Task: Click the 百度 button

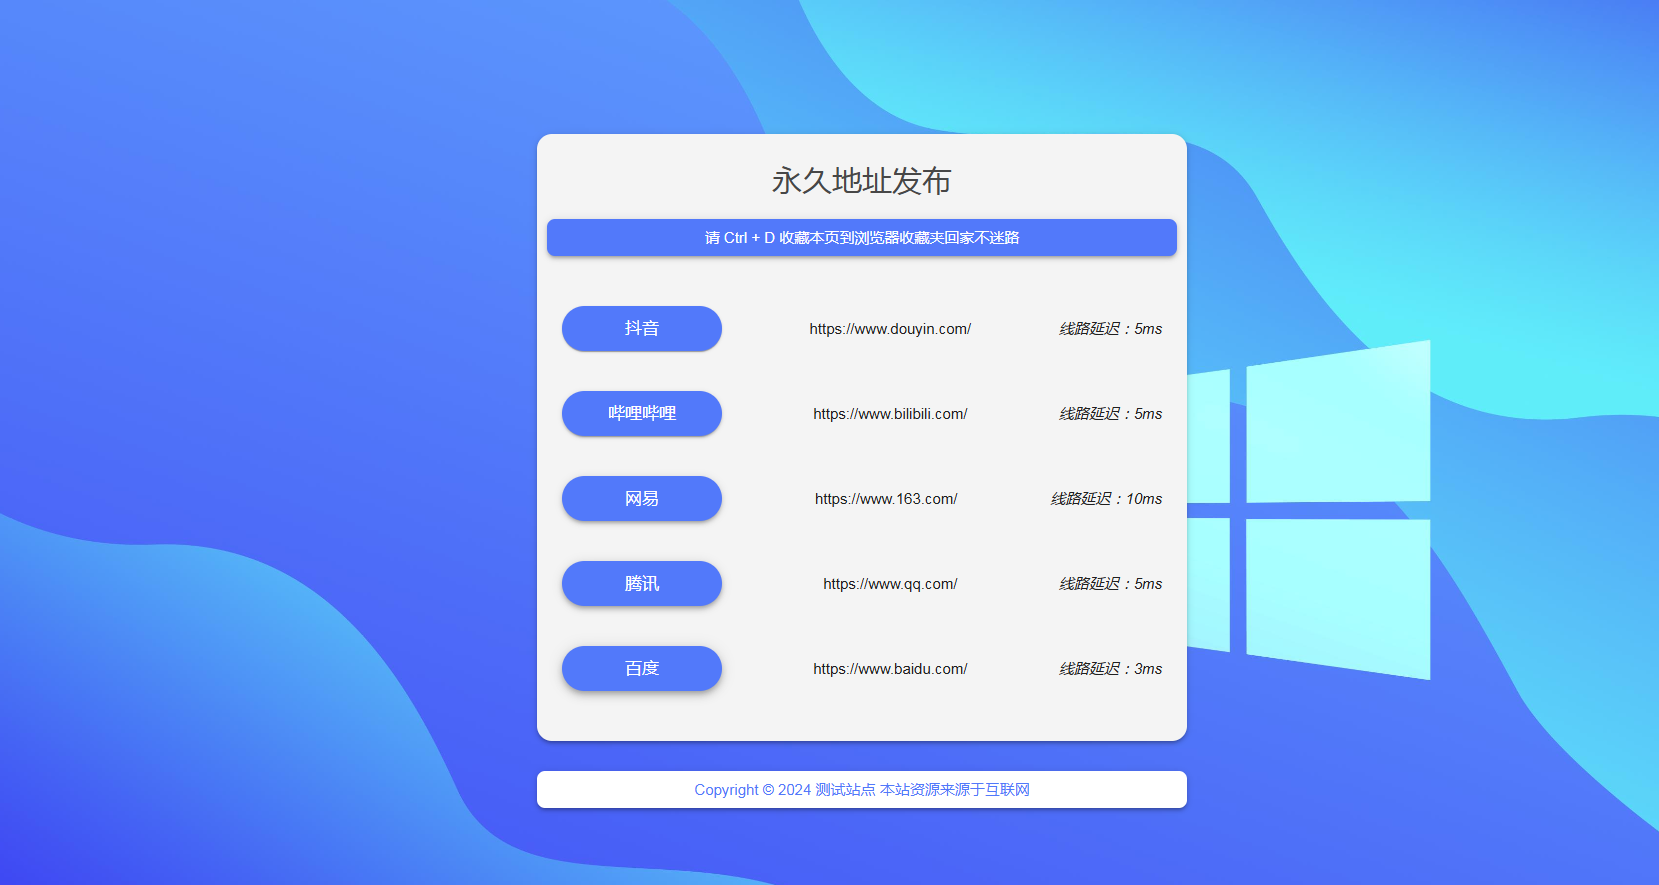Action: 641,668
